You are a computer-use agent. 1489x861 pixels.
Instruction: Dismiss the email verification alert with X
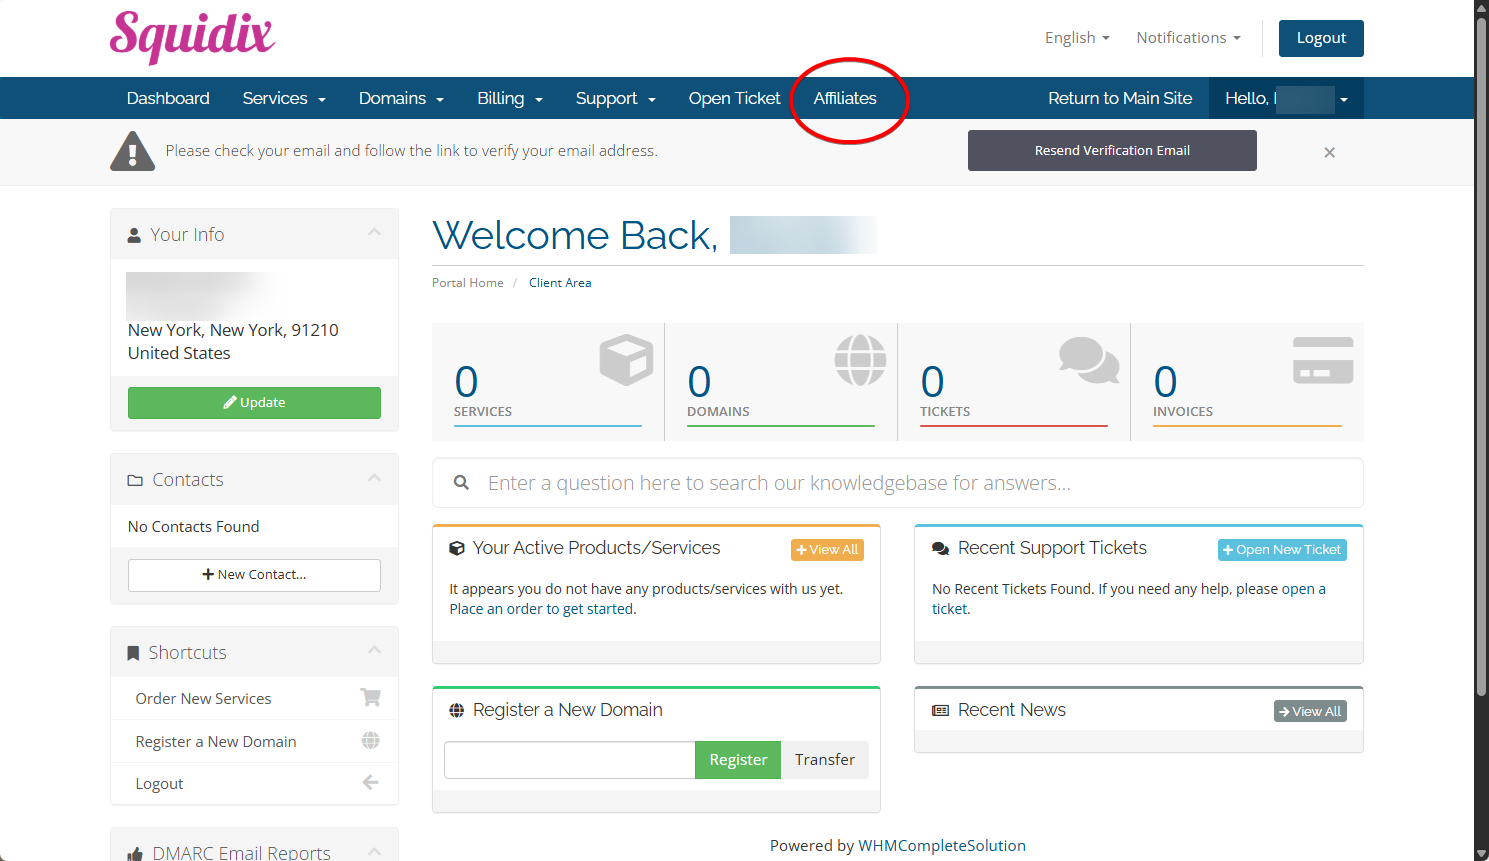tap(1329, 152)
